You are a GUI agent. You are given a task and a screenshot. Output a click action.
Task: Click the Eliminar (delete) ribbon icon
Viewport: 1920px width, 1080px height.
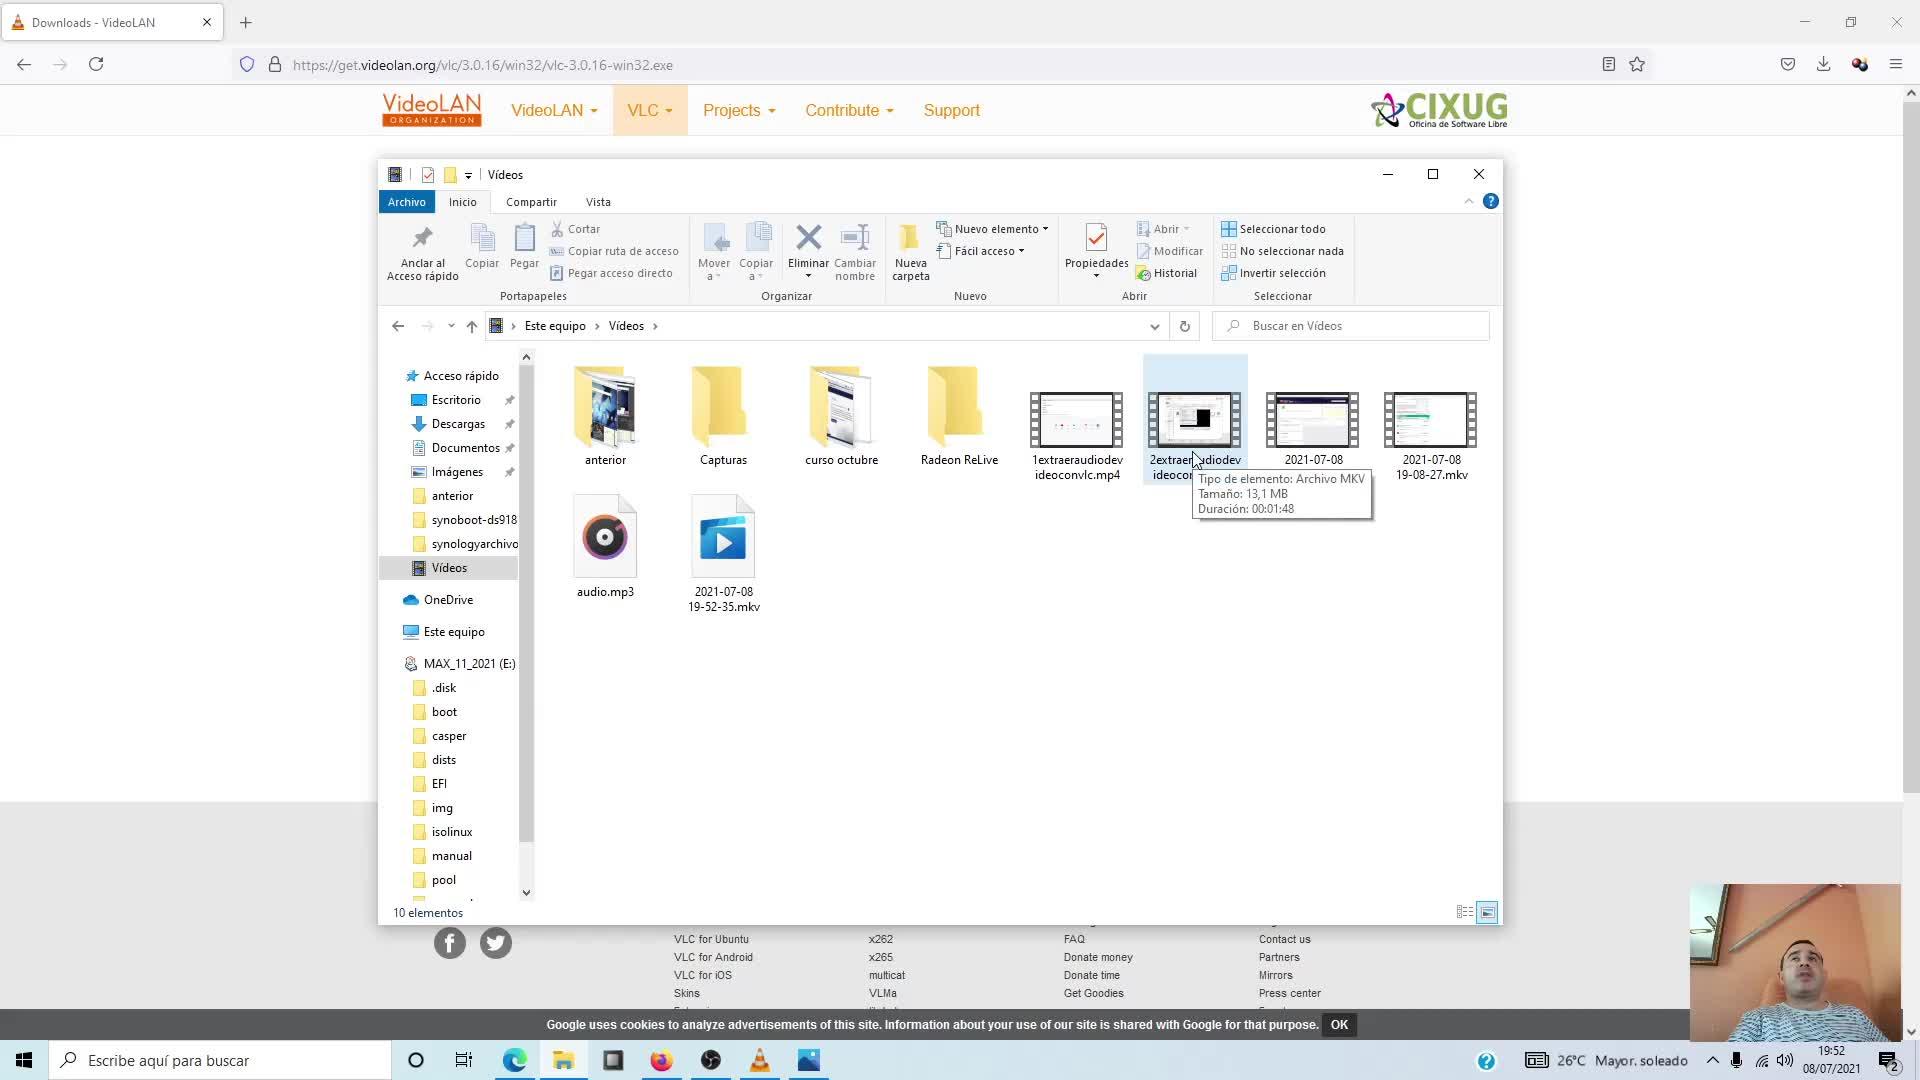(808, 239)
